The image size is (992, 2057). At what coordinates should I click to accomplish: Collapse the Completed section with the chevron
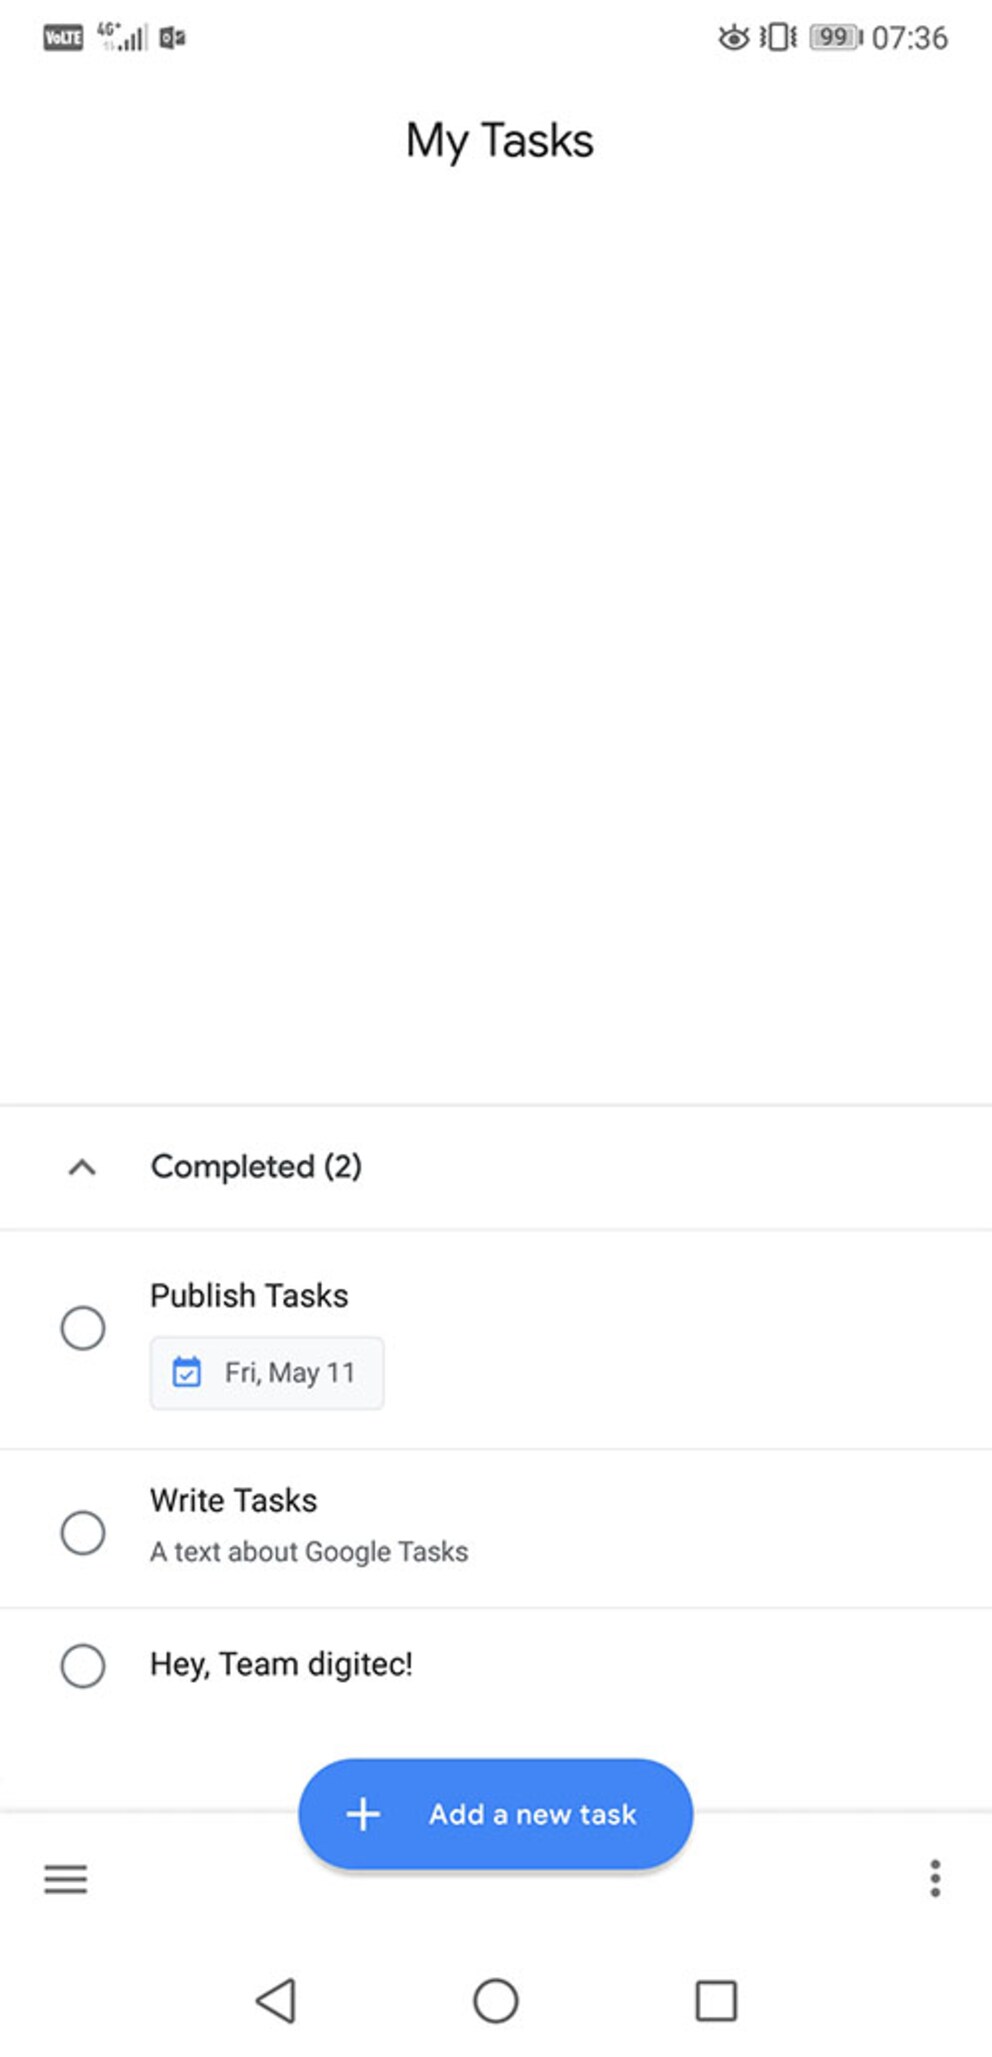point(82,1166)
